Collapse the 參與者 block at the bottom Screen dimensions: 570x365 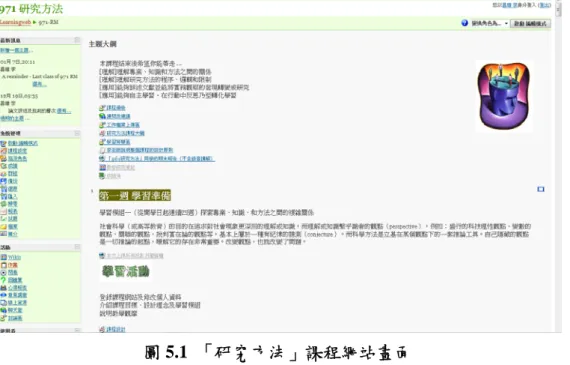[x=77, y=330]
